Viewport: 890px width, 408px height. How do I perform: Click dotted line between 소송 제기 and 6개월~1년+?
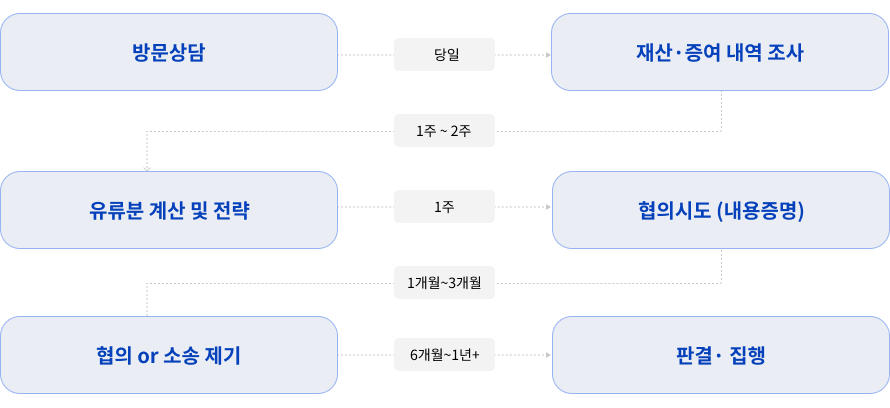(366, 354)
